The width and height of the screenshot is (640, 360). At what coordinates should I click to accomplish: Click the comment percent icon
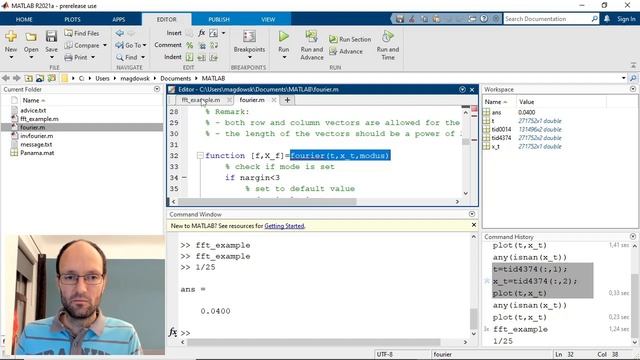[x=190, y=45]
